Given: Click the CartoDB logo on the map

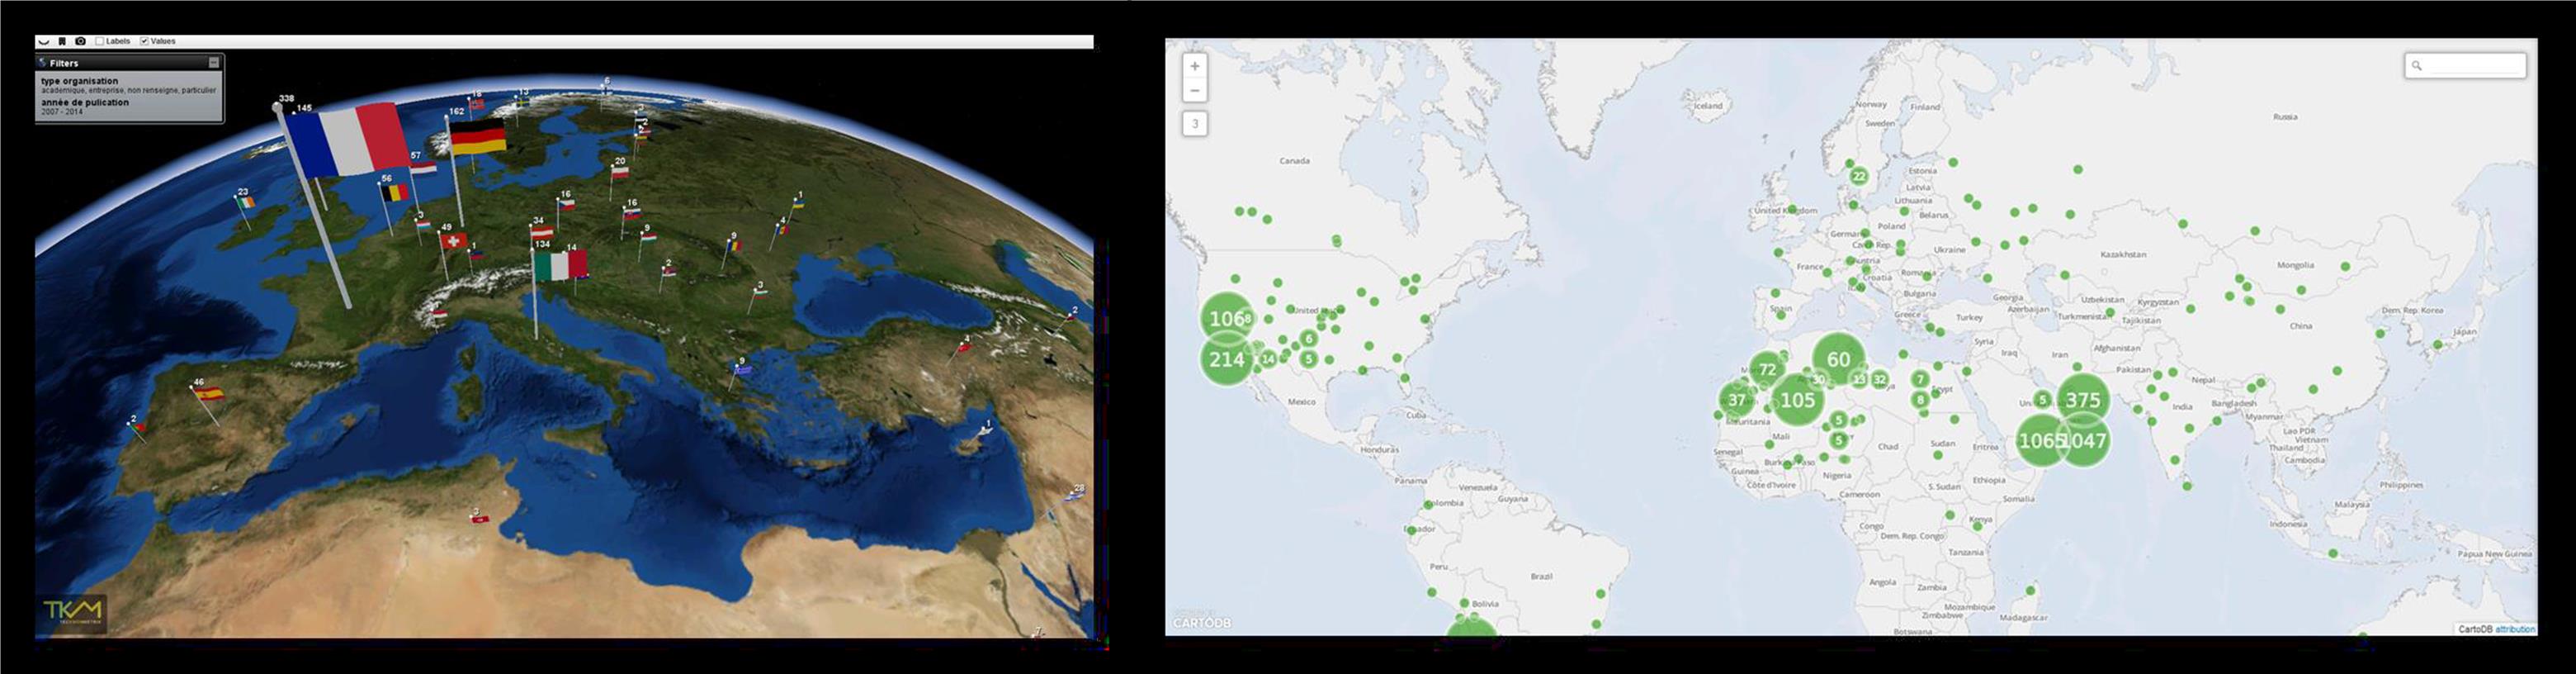Looking at the screenshot, I should point(1201,622).
